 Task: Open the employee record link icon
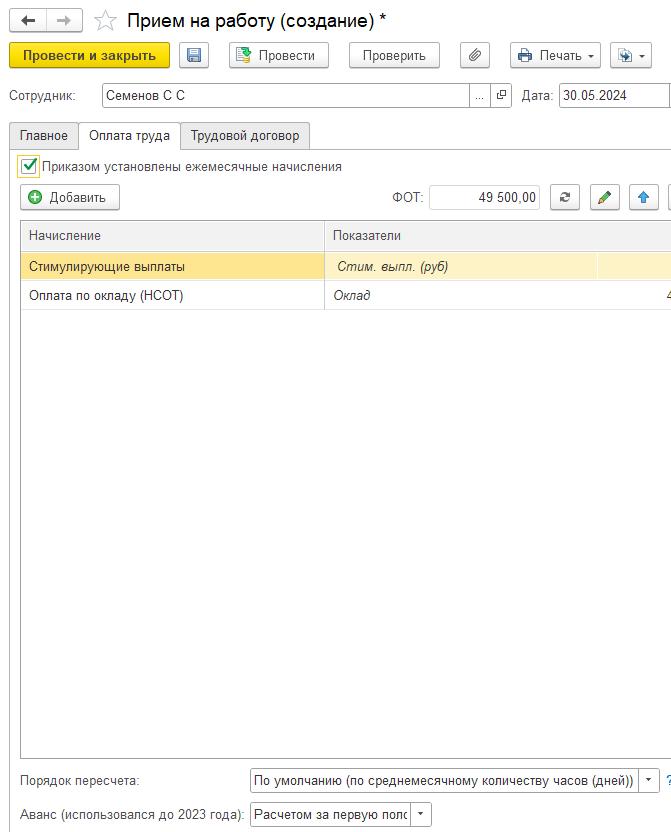pos(501,96)
